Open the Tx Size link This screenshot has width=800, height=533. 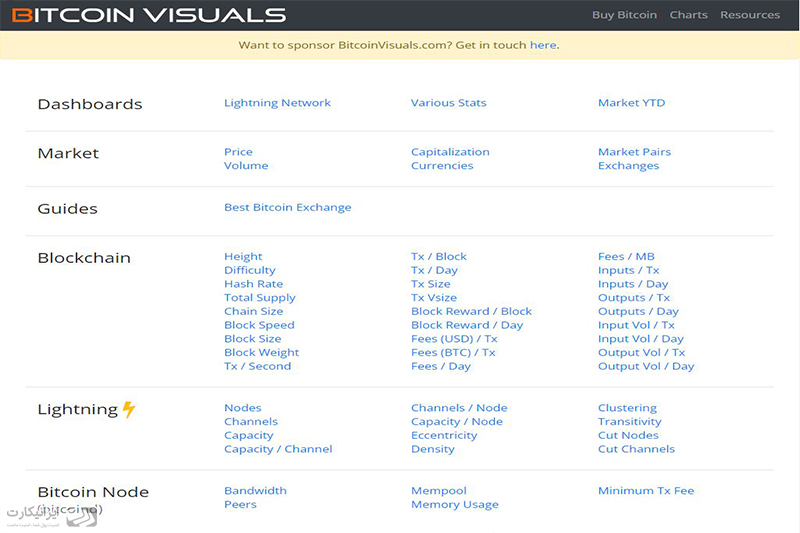(431, 284)
